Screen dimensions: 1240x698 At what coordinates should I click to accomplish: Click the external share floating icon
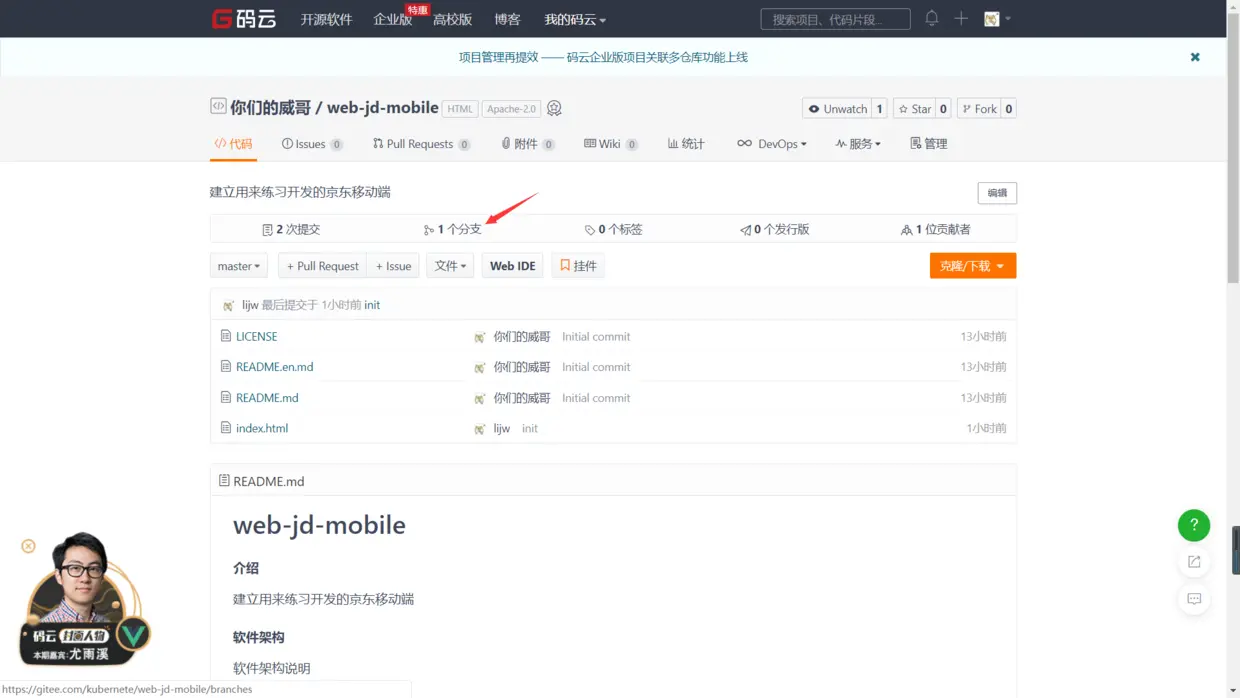(1194, 562)
